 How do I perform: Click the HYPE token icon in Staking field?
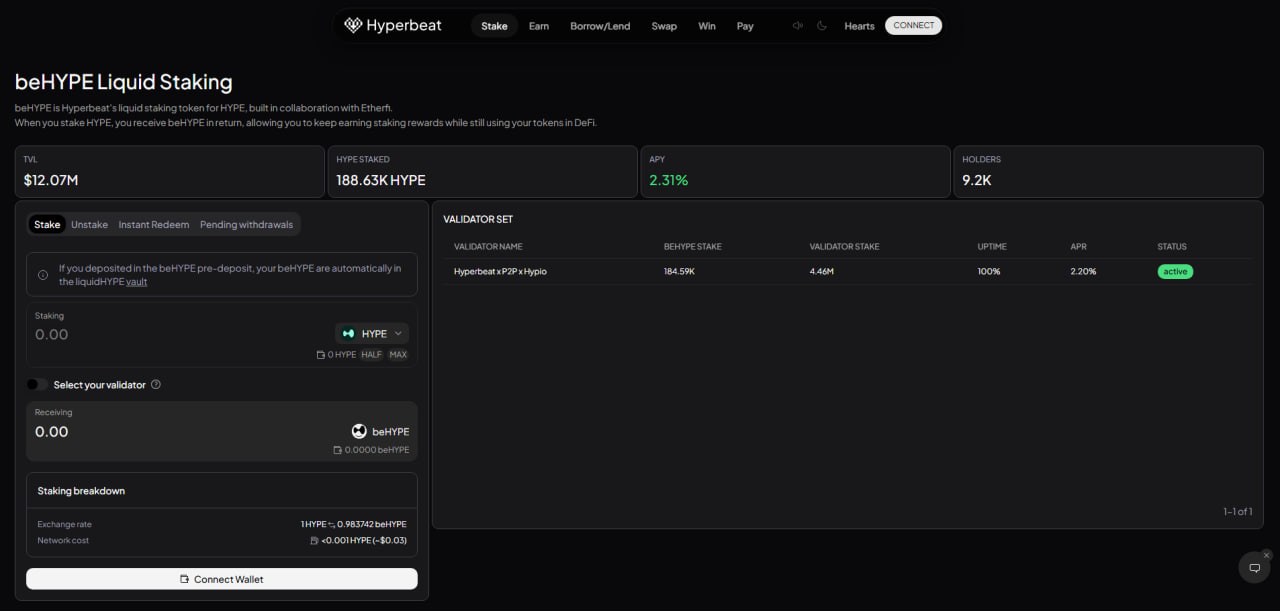pos(348,334)
